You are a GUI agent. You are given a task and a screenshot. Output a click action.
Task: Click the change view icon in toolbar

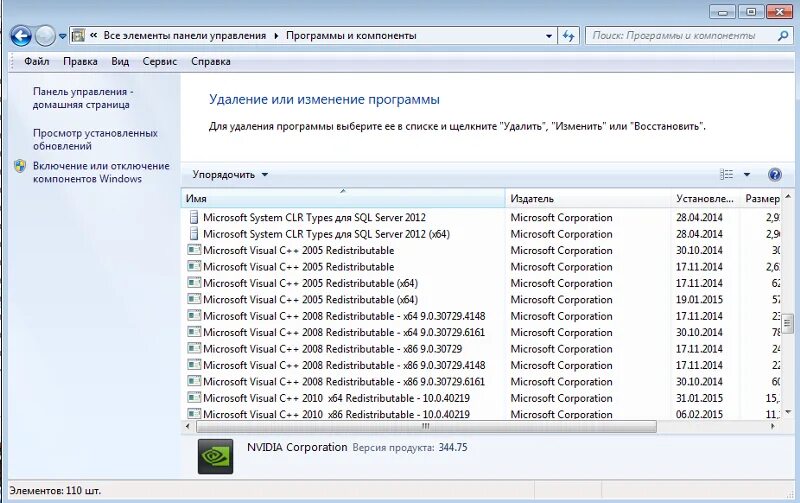(727, 174)
